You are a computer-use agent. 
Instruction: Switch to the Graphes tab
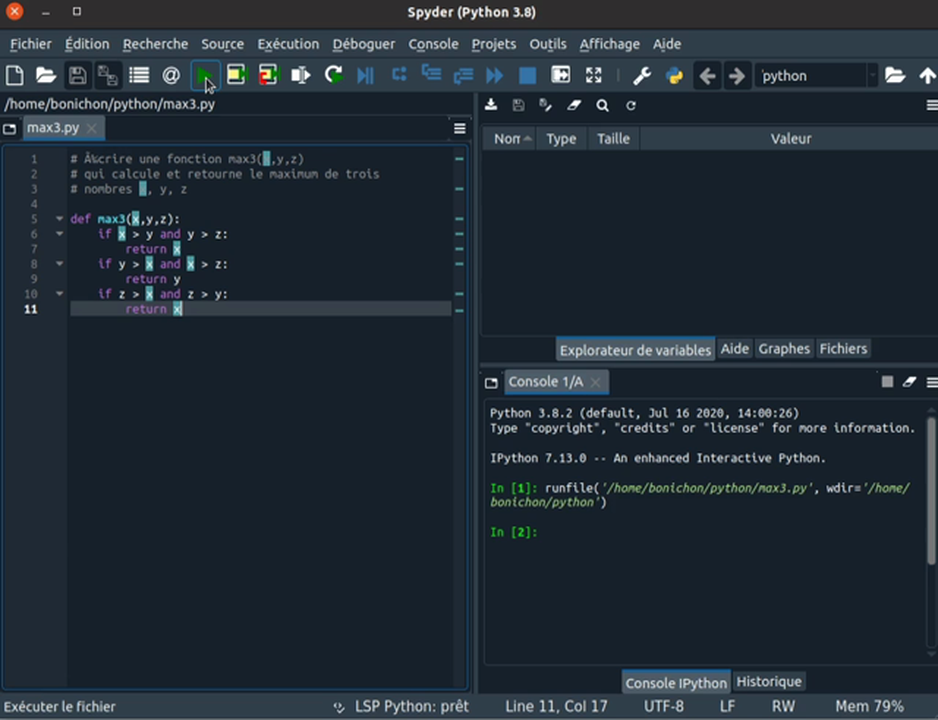[784, 349]
